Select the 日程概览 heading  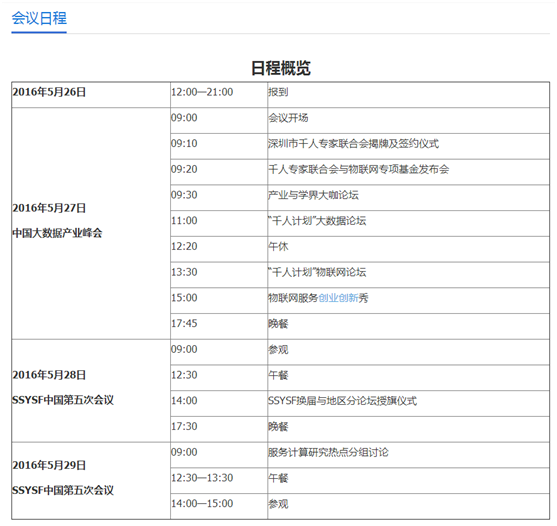coord(281,68)
